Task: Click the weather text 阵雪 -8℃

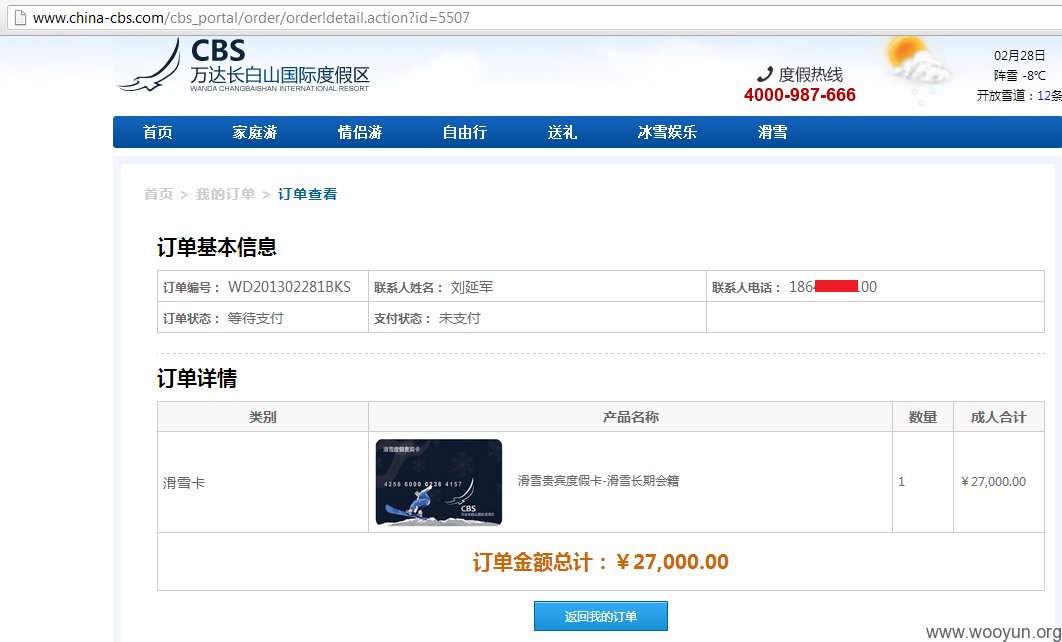Action: 1019,76
